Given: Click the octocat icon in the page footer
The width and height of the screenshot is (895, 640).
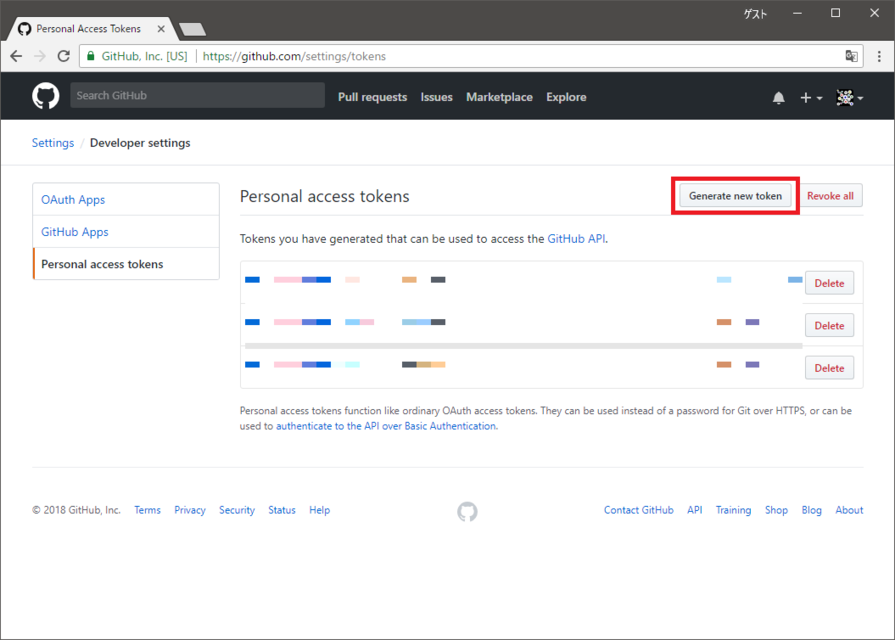Looking at the screenshot, I should click(467, 511).
